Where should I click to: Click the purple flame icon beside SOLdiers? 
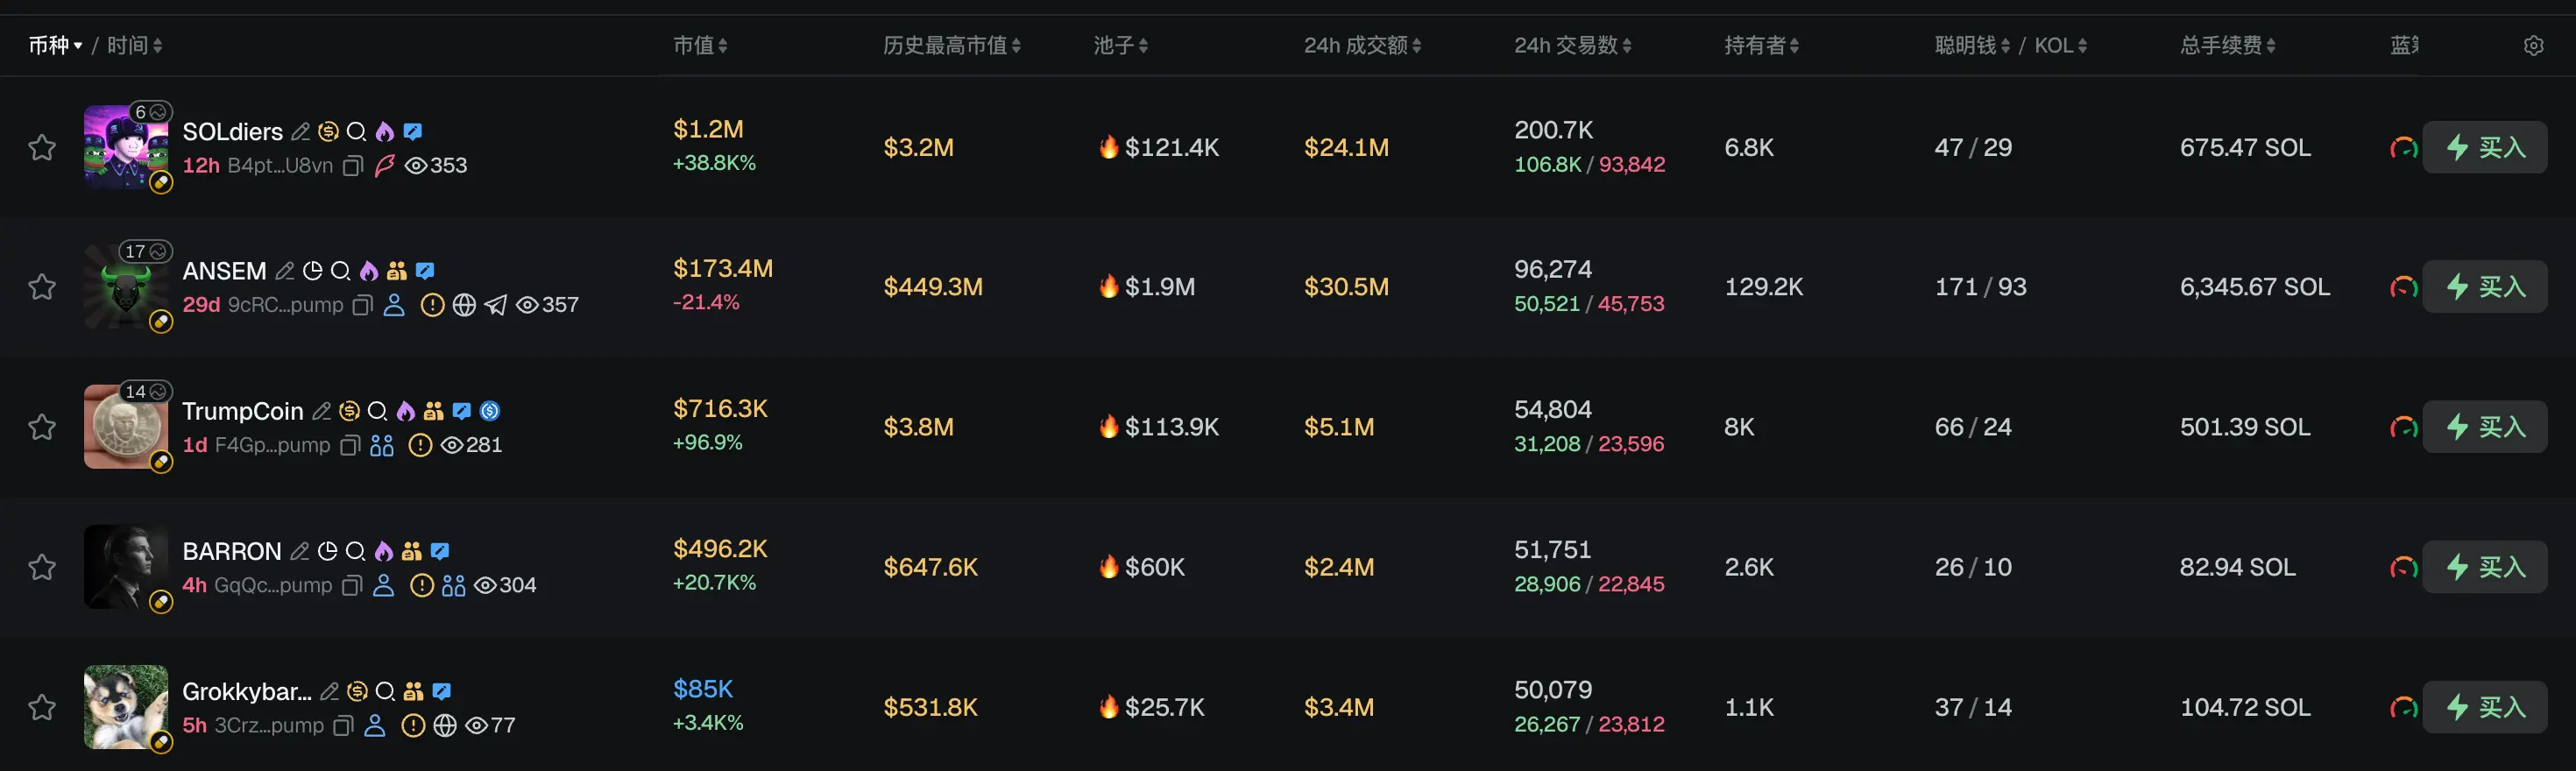(384, 131)
